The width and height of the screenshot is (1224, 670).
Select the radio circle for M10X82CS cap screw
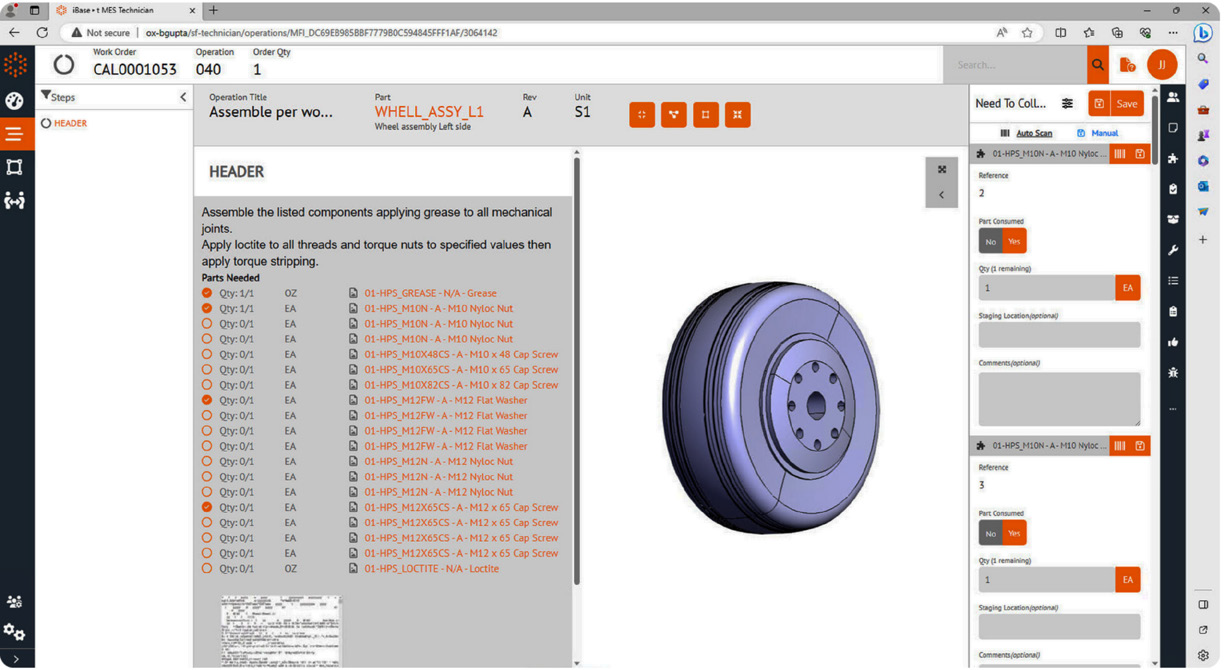pyautogui.click(x=207, y=385)
